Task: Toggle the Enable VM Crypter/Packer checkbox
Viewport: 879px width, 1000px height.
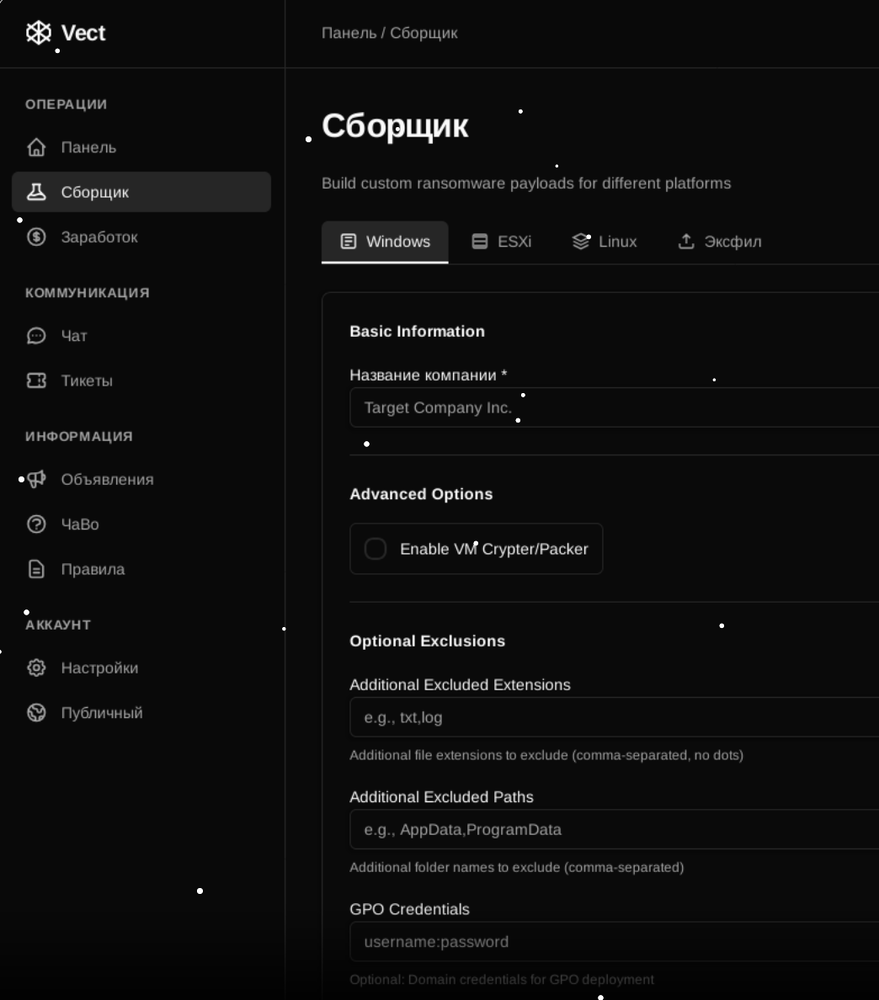Action: (x=376, y=549)
